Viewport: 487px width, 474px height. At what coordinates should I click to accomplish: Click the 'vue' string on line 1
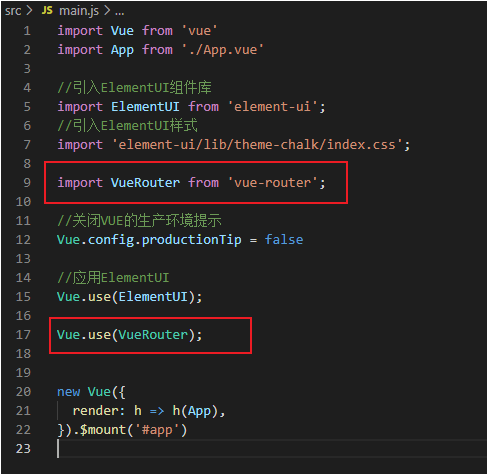pyautogui.click(x=200, y=31)
